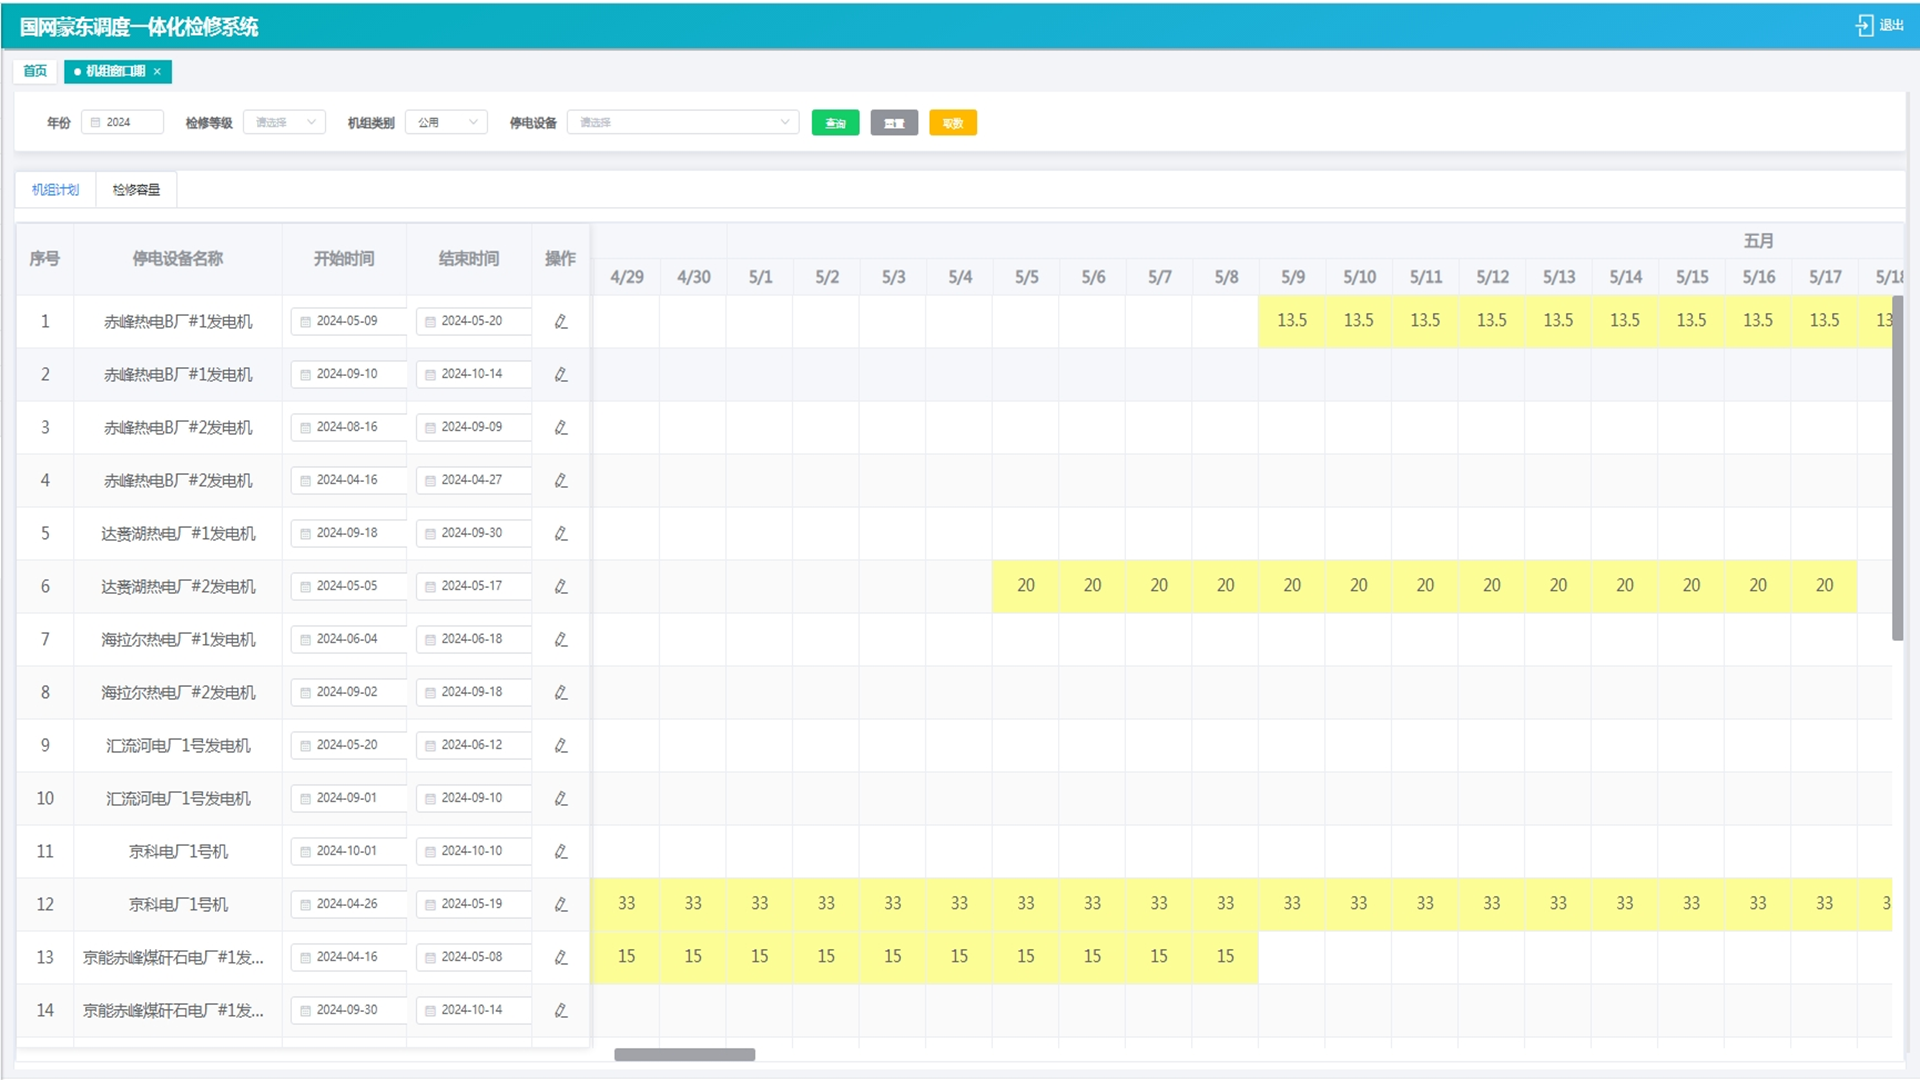The height and width of the screenshot is (1080, 1920).
Task: Expand the 机组类别 dropdown showing 公用
Action: coord(447,122)
